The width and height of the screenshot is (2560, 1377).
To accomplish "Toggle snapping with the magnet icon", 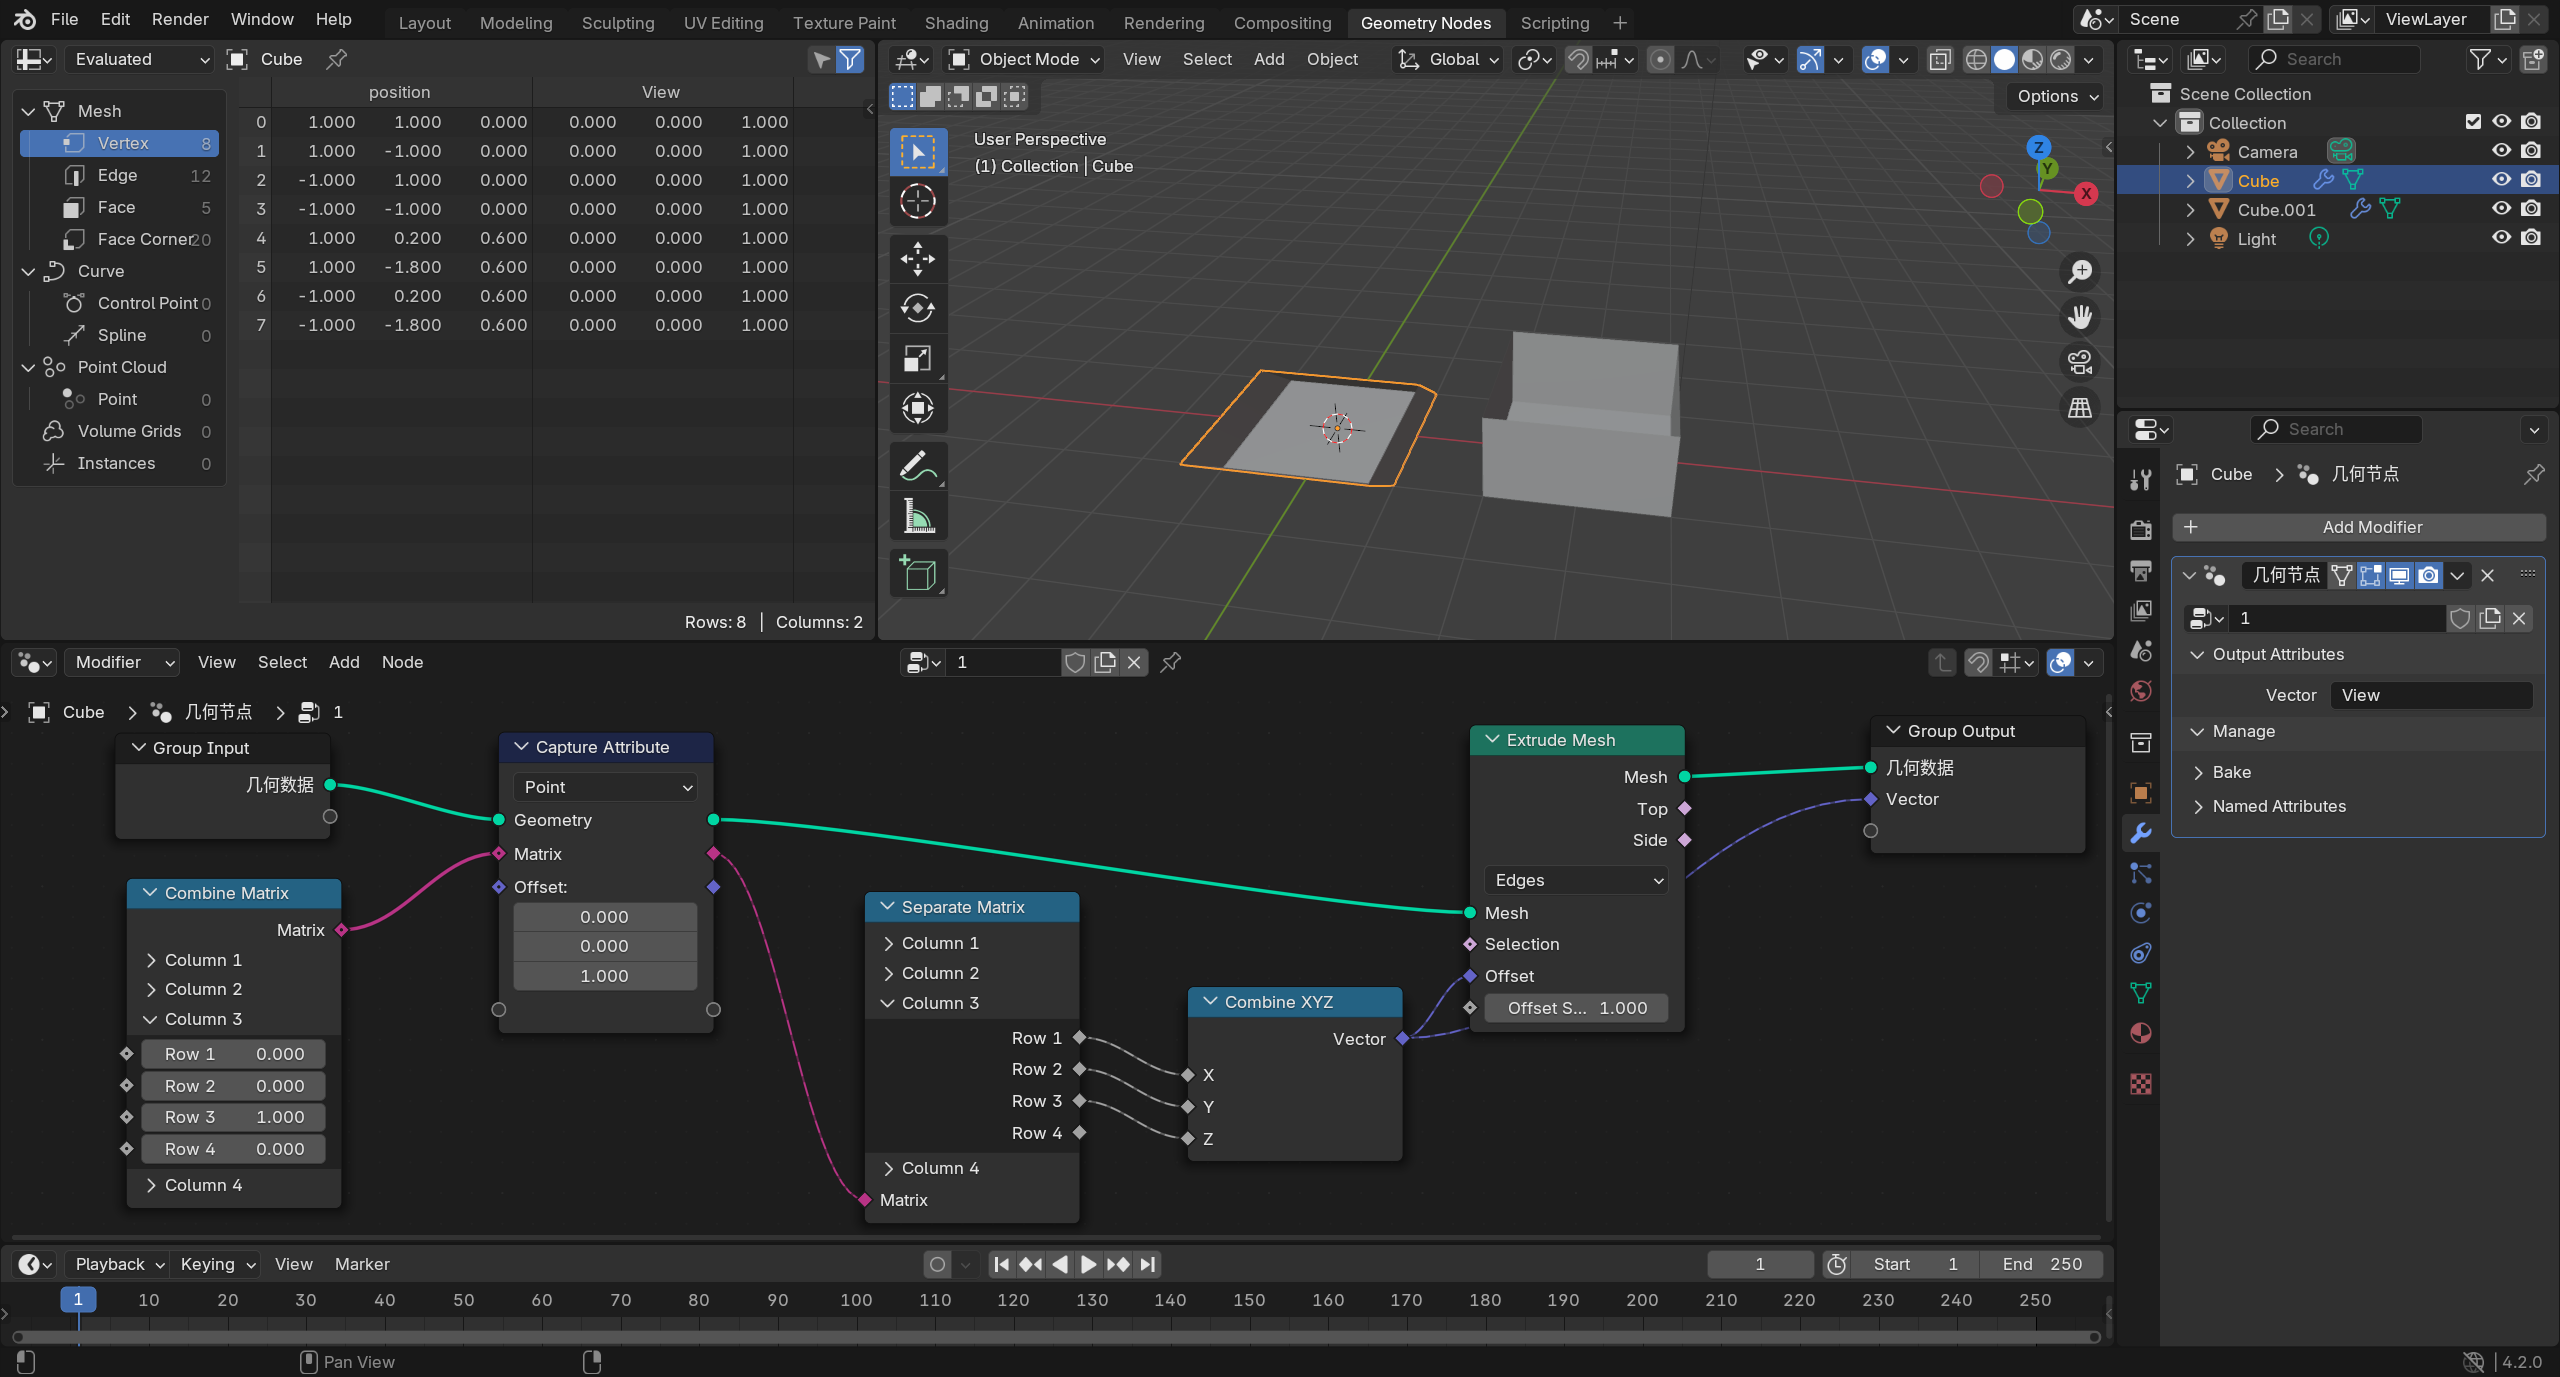I will tap(1578, 60).
